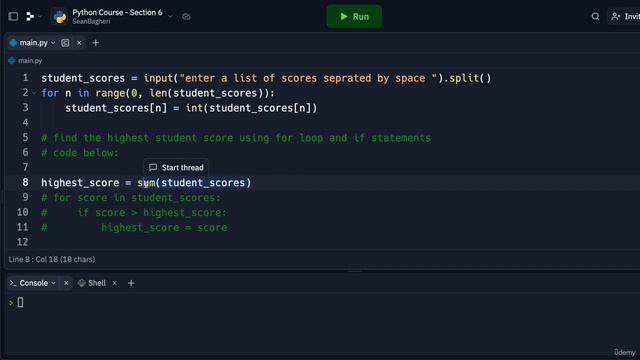
Task: Click the Start thread tooltip button
Action: (x=176, y=167)
